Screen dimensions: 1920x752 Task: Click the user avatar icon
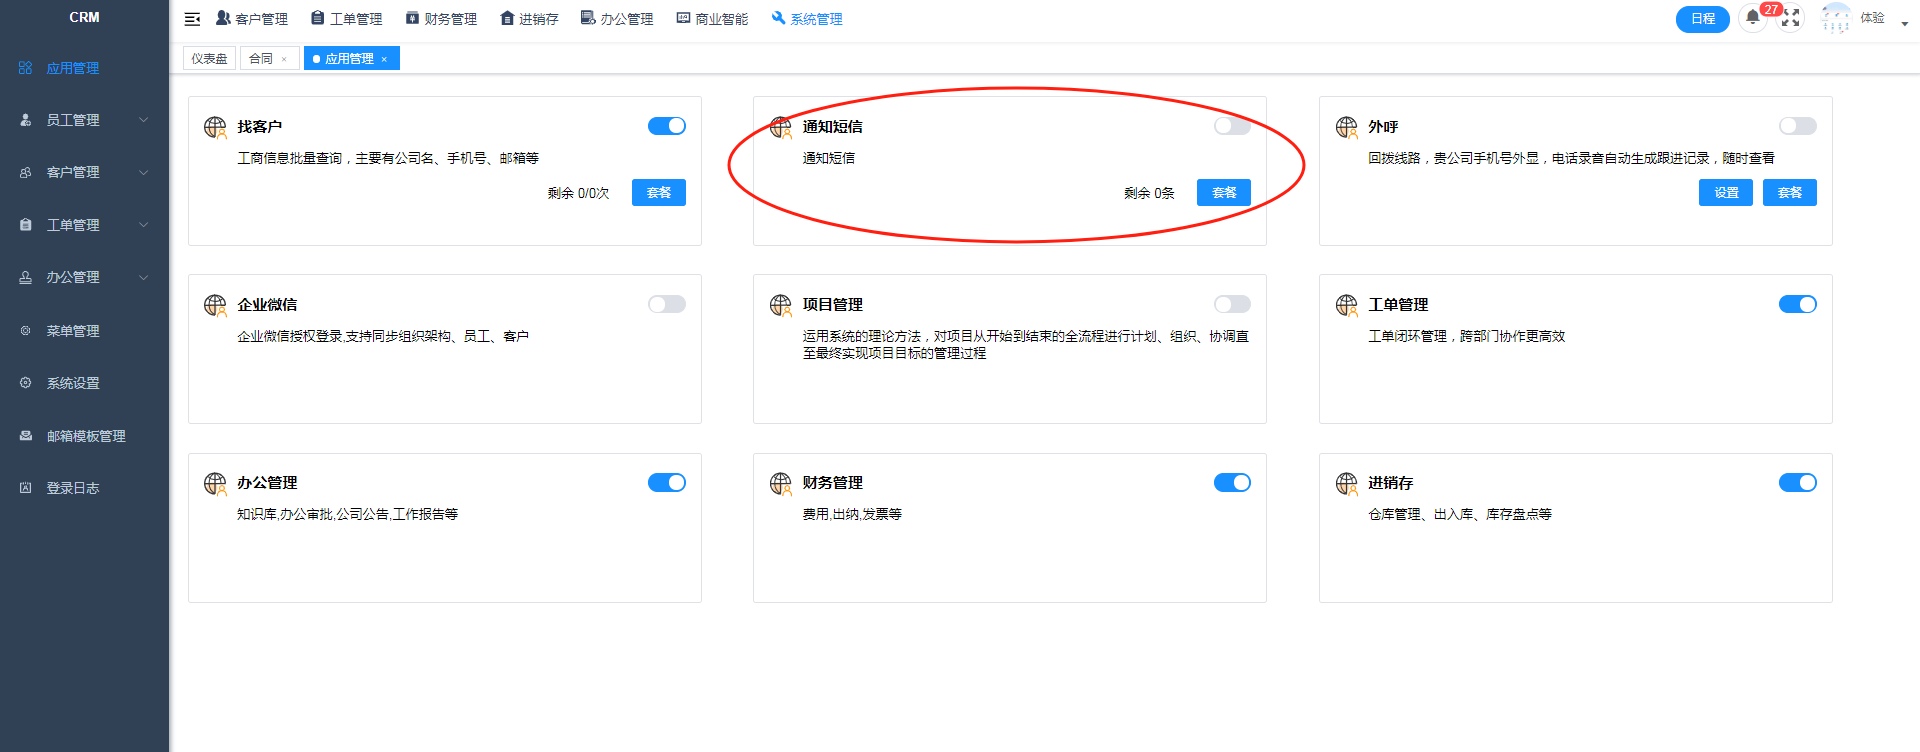click(1835, 18)
